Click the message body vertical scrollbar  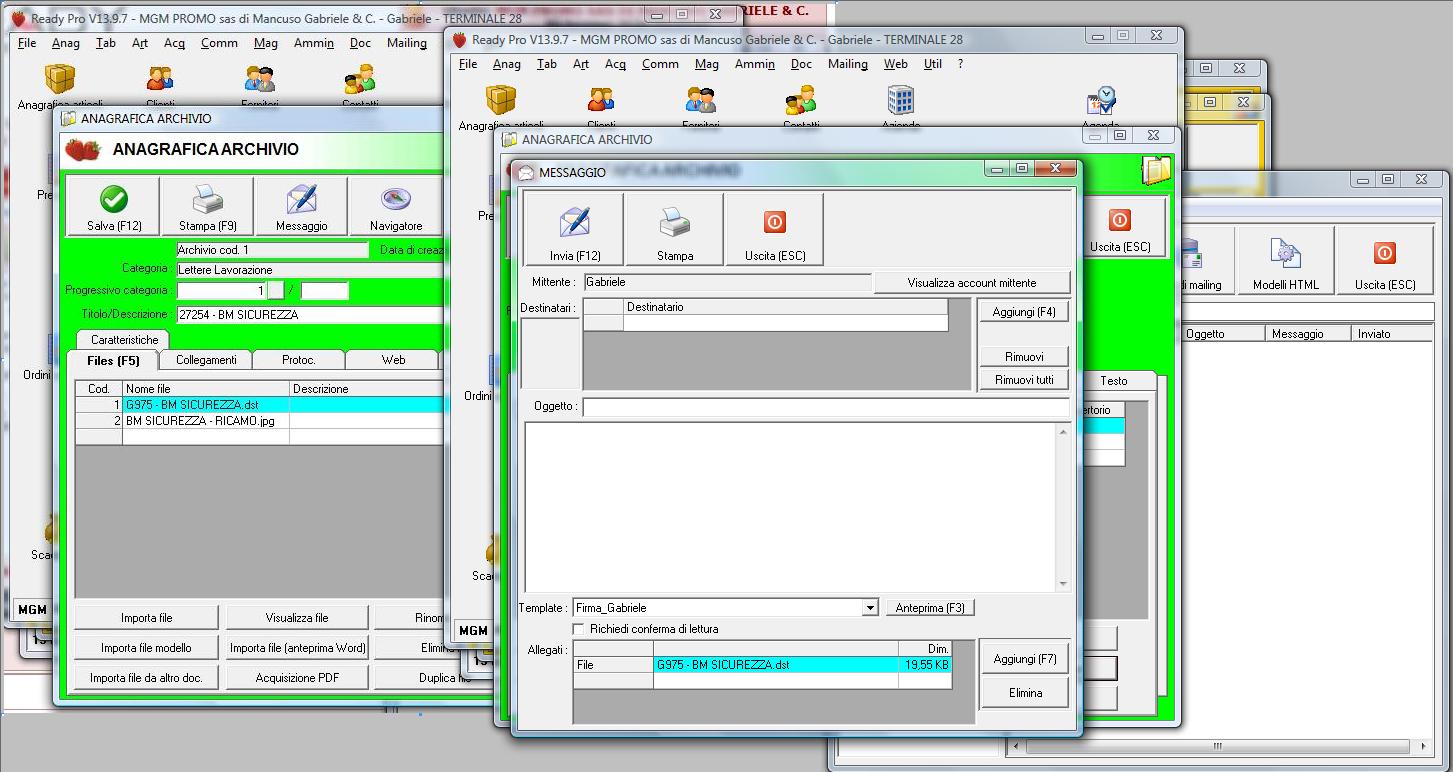1062,507
